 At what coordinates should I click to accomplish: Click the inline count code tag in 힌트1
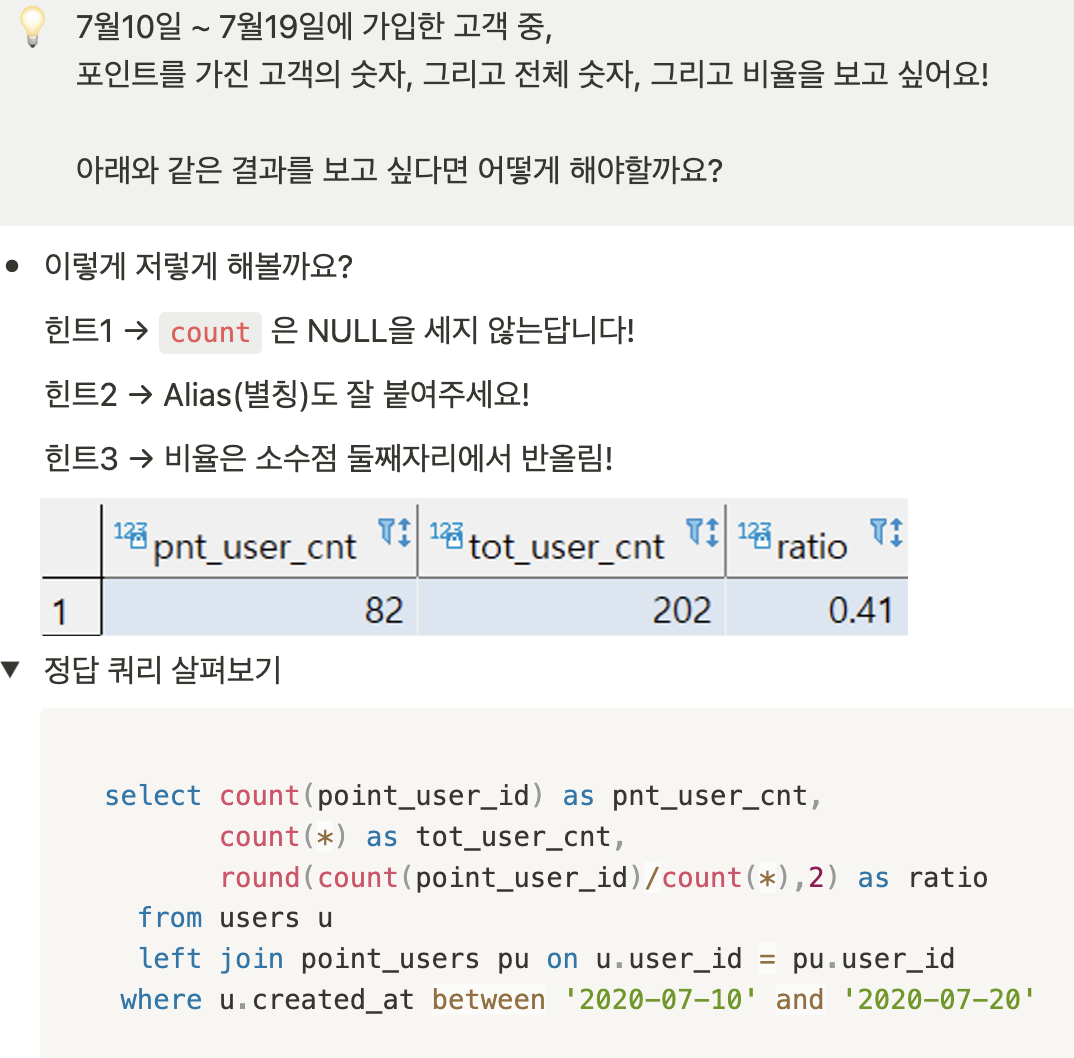210,333
